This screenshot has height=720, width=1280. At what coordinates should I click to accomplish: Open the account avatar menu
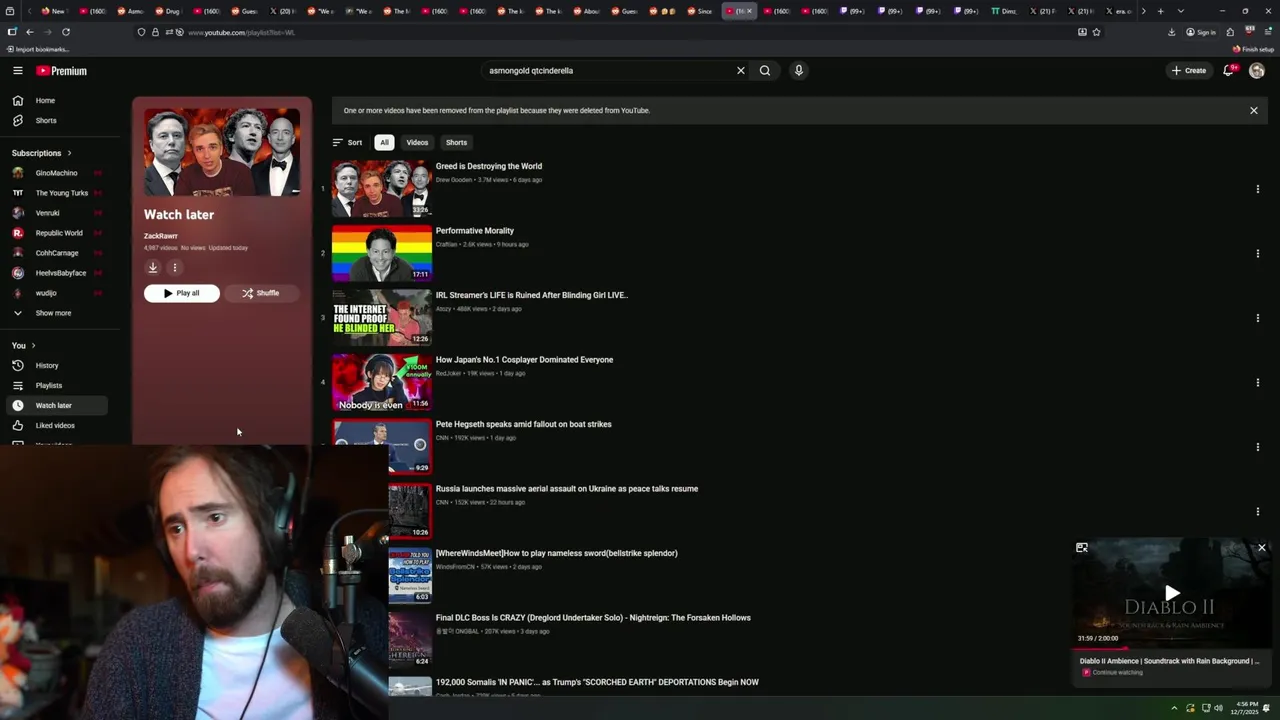coord(1257,71)
